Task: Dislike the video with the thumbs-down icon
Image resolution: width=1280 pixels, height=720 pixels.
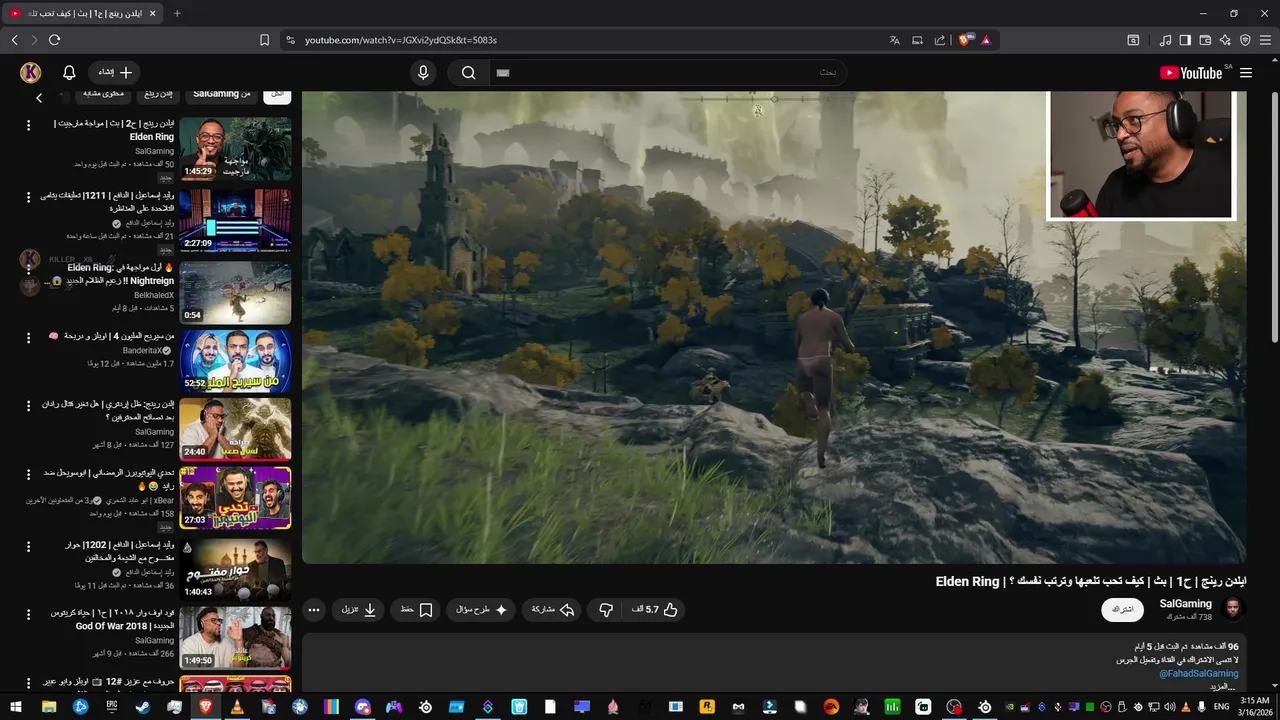Action: coord(606,609)
